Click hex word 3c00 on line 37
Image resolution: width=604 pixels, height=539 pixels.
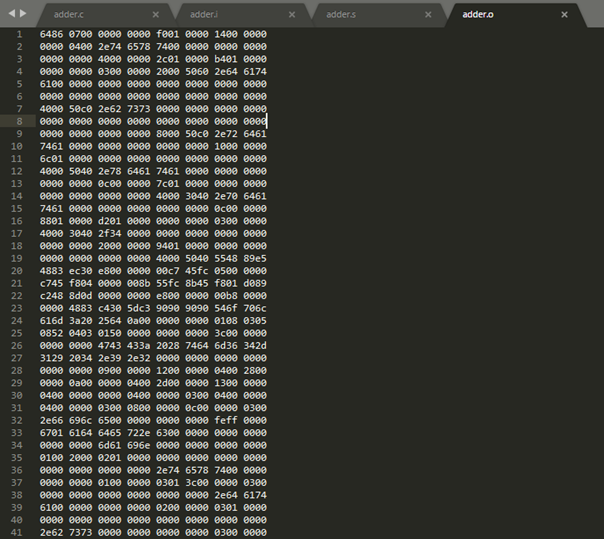(x=197, y=483)
